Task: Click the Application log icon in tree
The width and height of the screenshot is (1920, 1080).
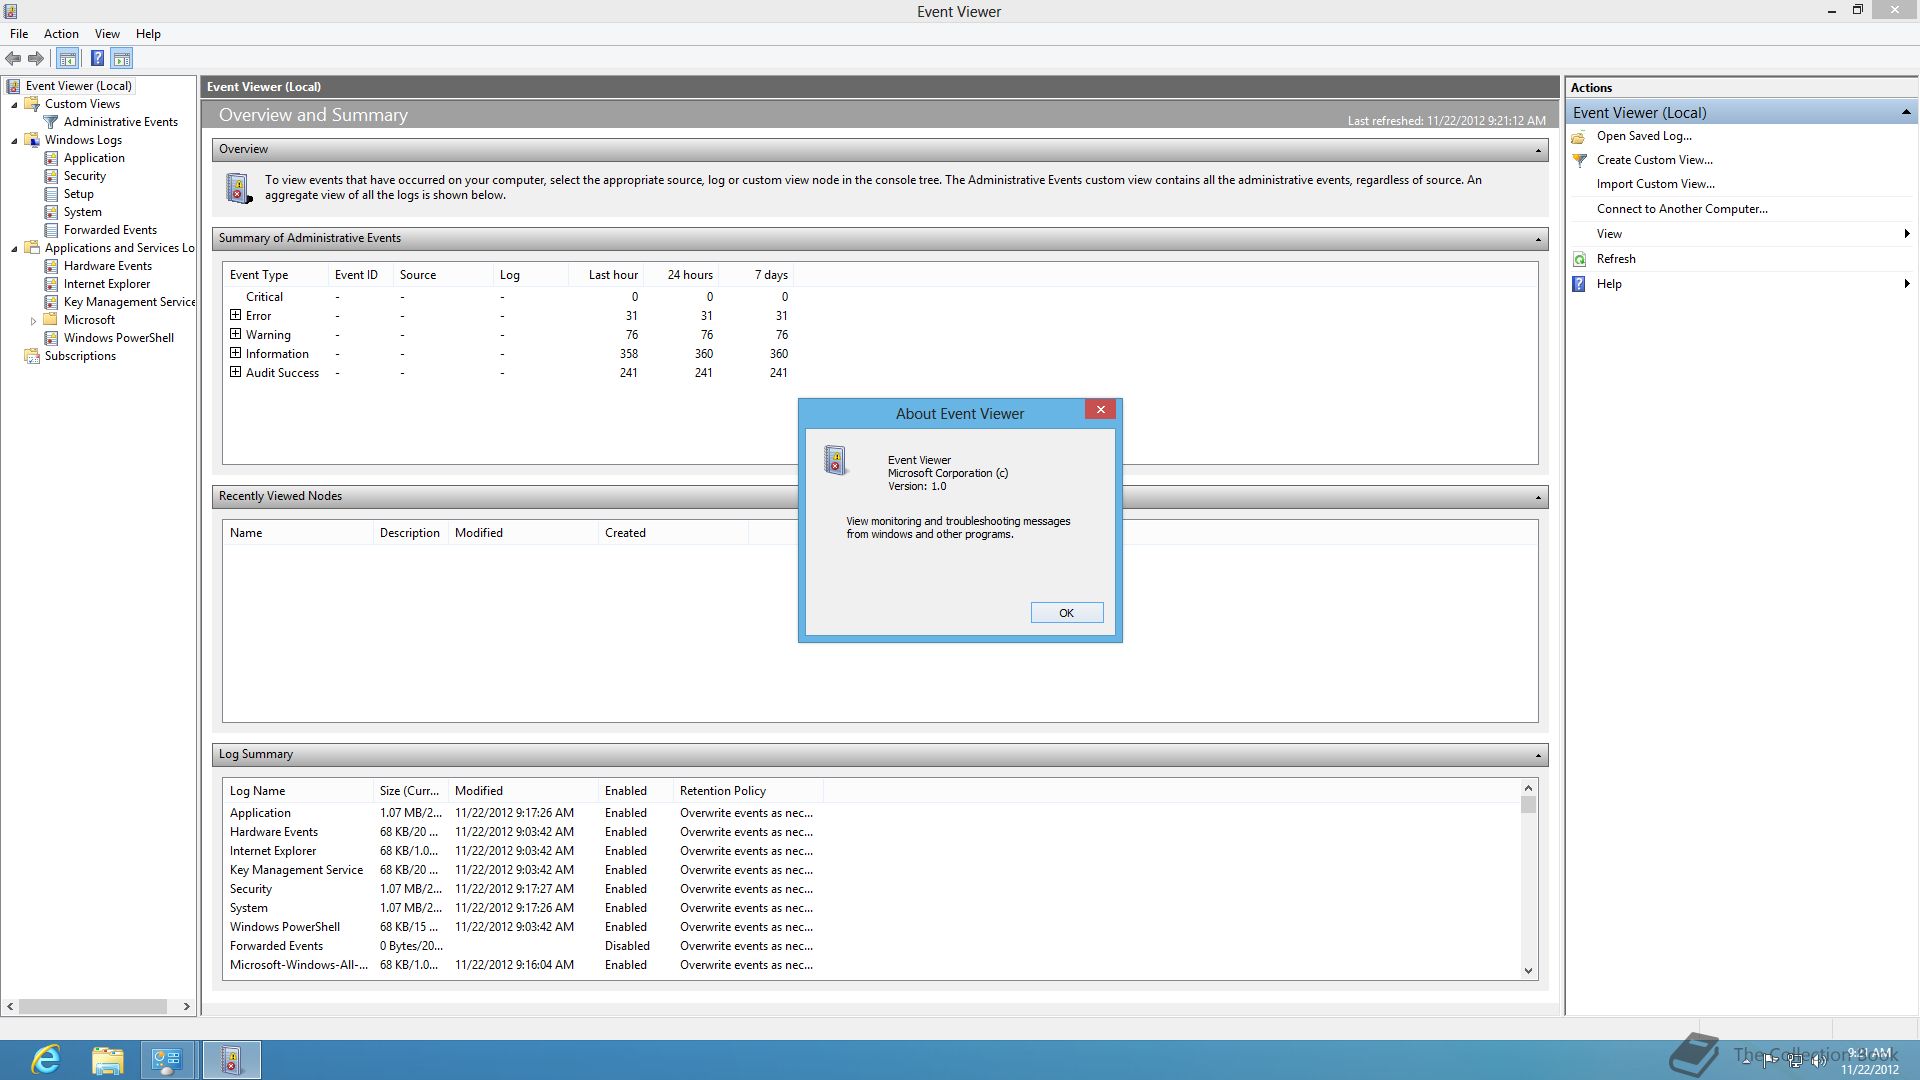Action: point(51,158)
